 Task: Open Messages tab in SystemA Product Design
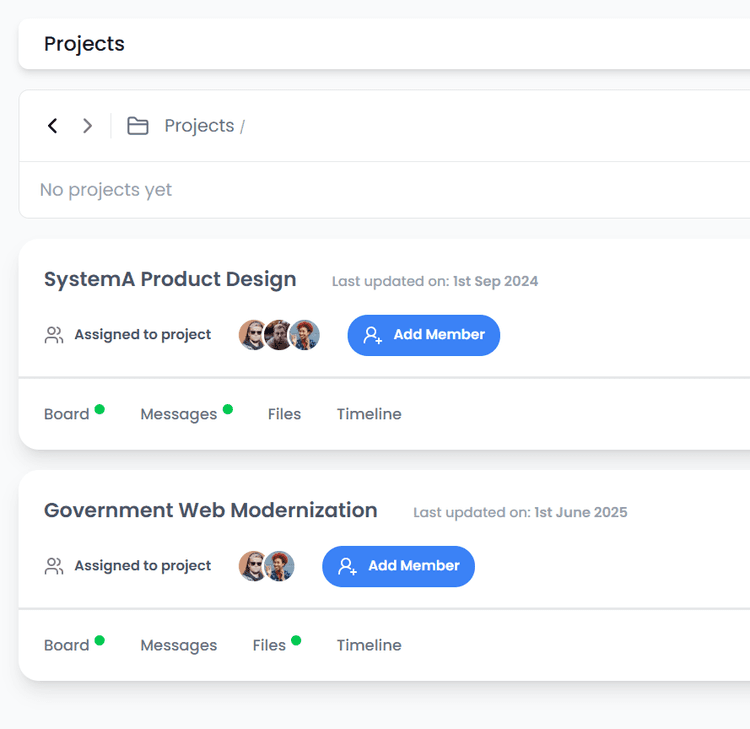point(178,414)
